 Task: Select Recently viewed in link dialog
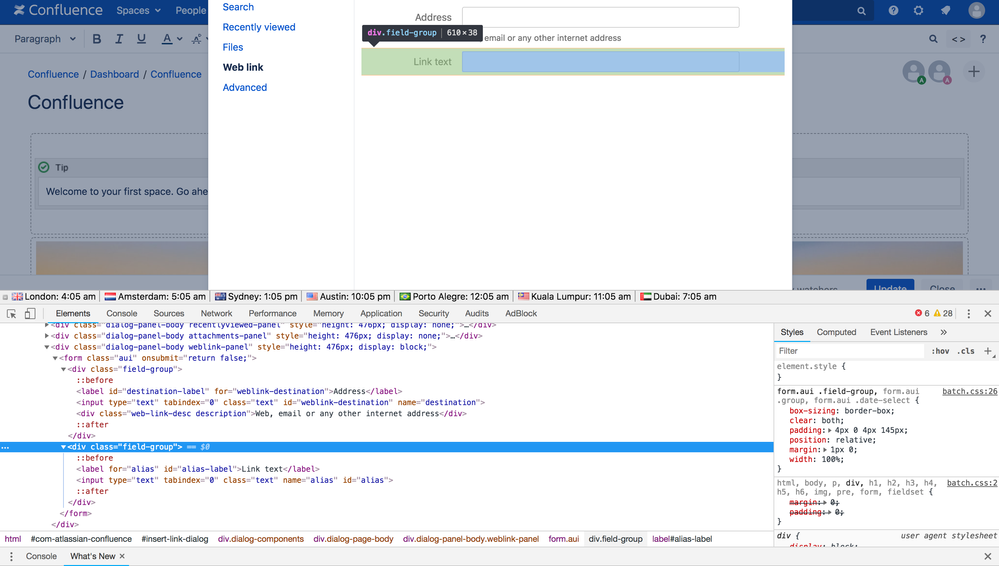(259, 27)
